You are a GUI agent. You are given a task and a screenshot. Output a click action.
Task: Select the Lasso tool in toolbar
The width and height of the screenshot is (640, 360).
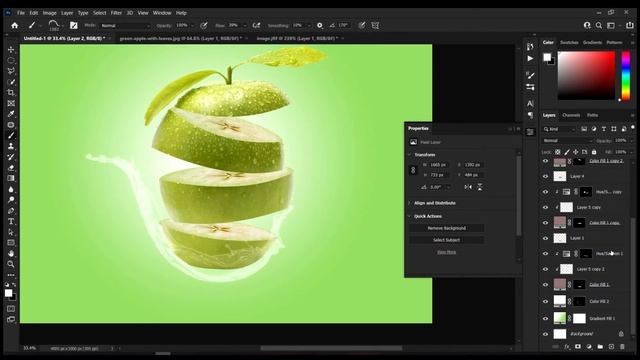[x=11, y=71]
